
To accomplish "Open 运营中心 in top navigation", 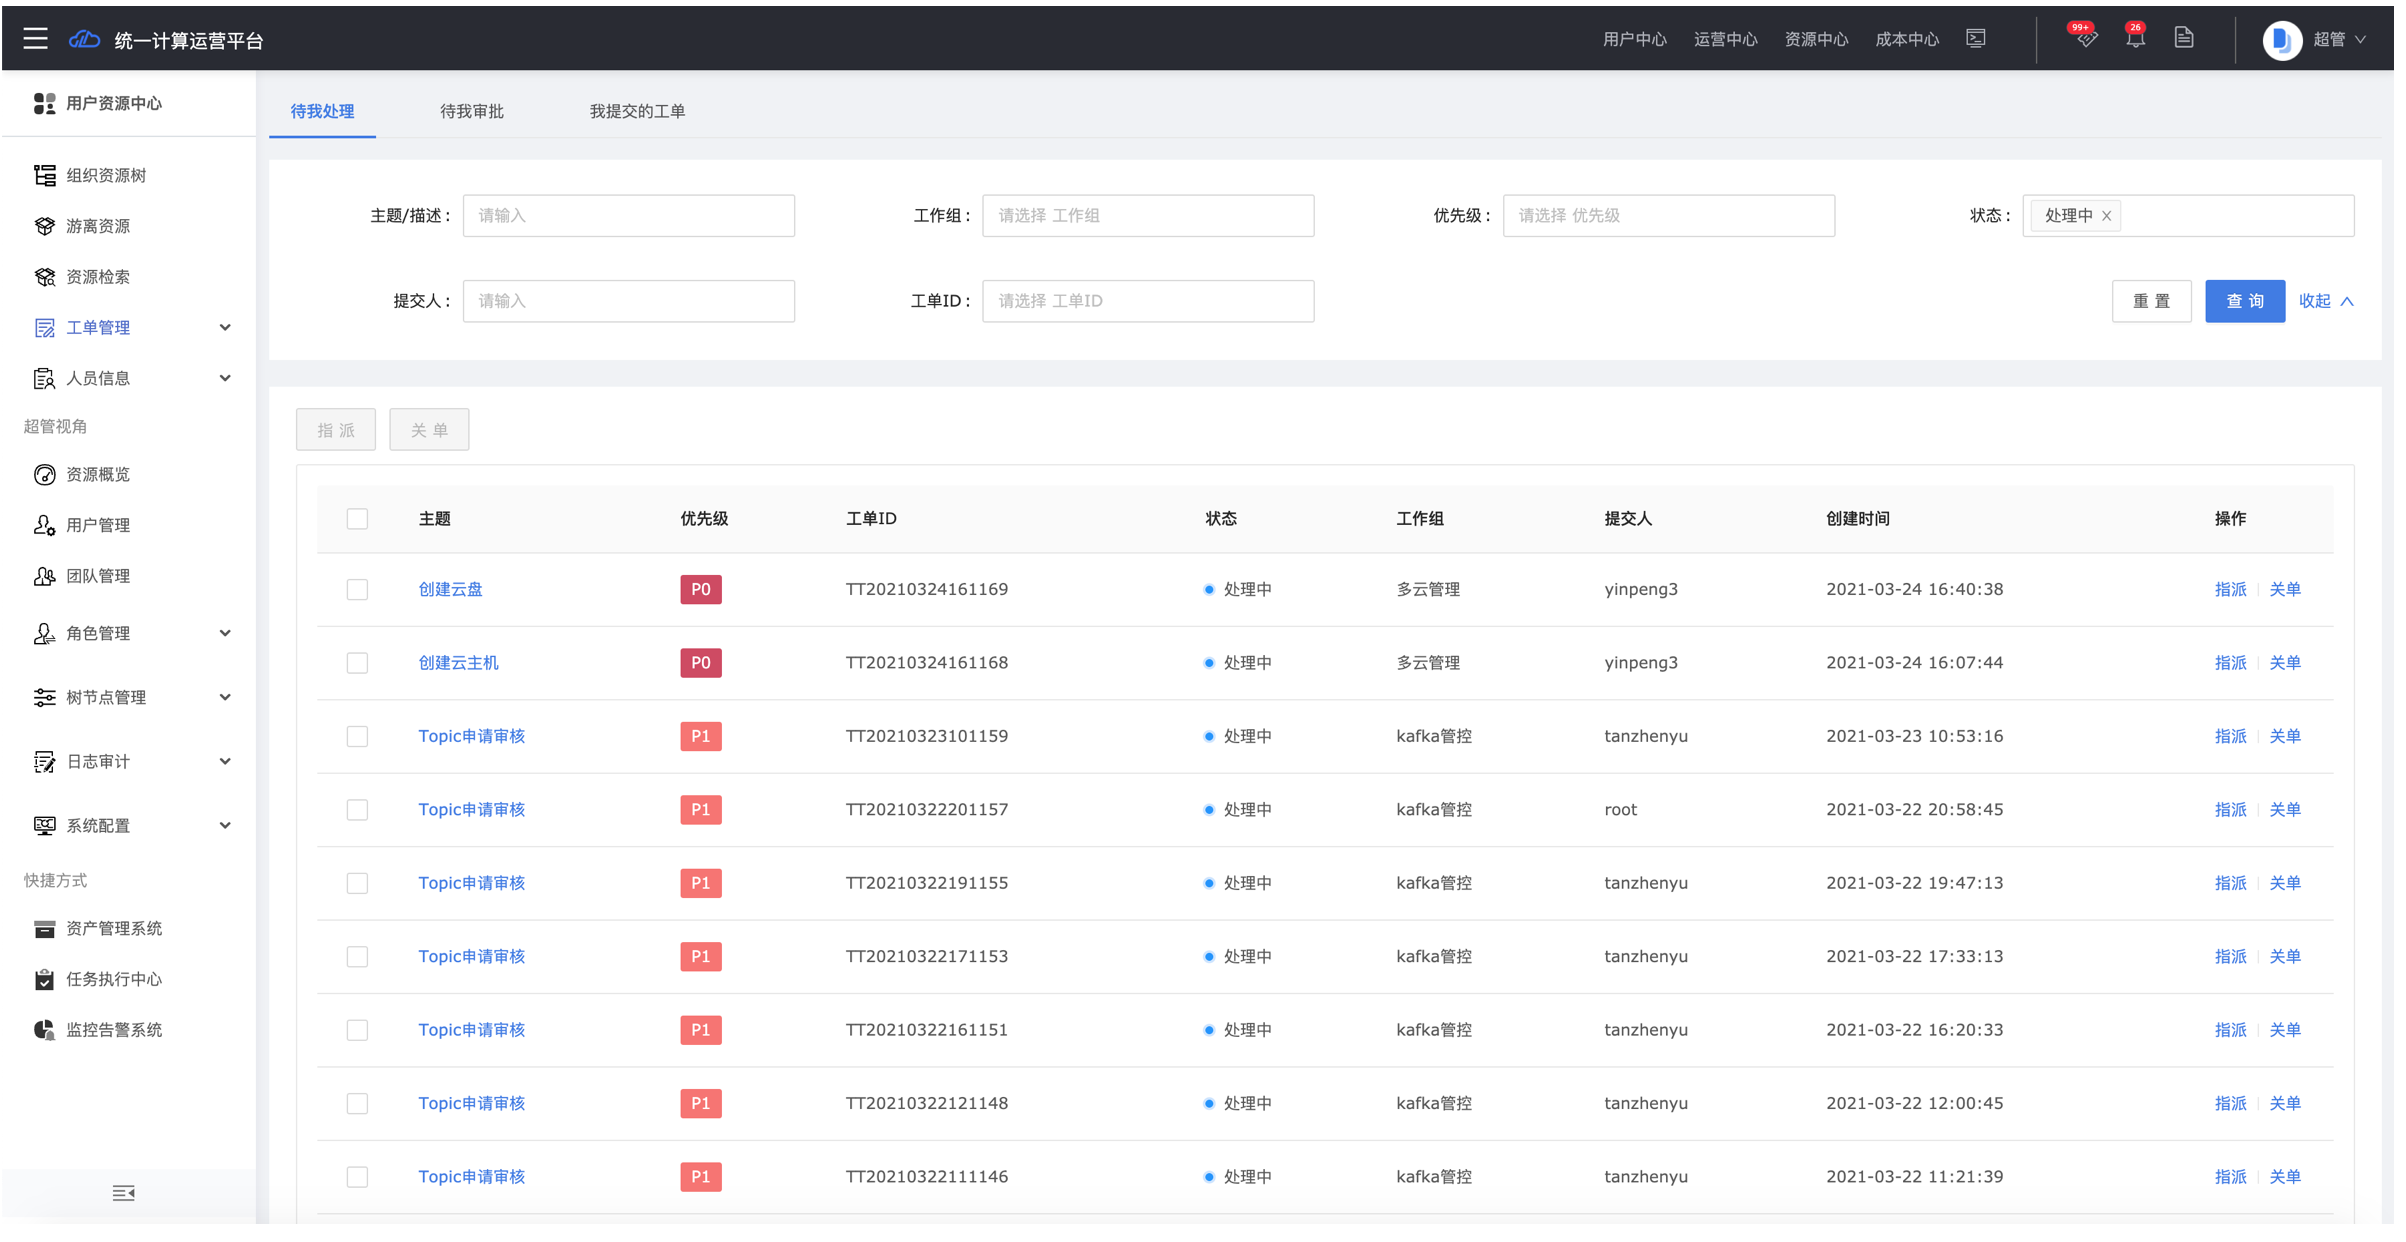I will point(1725,39).
